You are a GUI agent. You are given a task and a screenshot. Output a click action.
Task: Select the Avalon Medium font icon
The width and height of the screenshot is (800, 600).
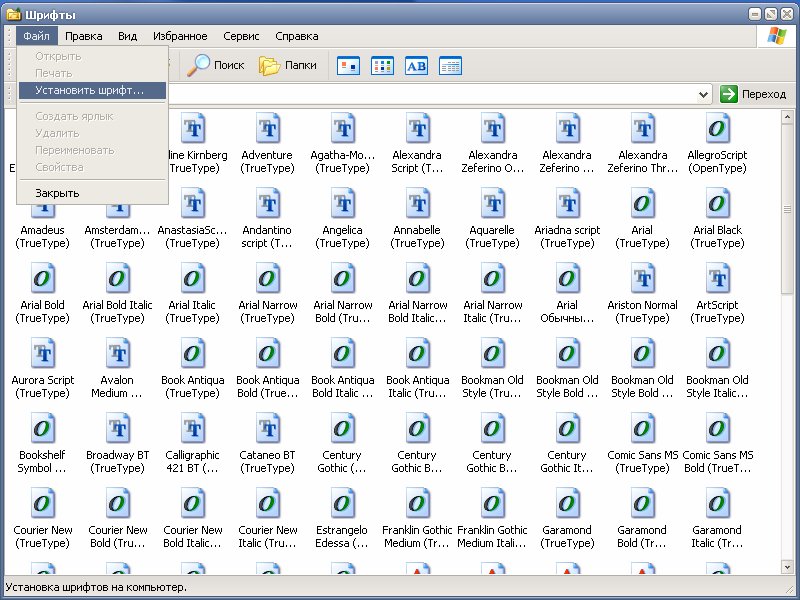pos(117,353)
